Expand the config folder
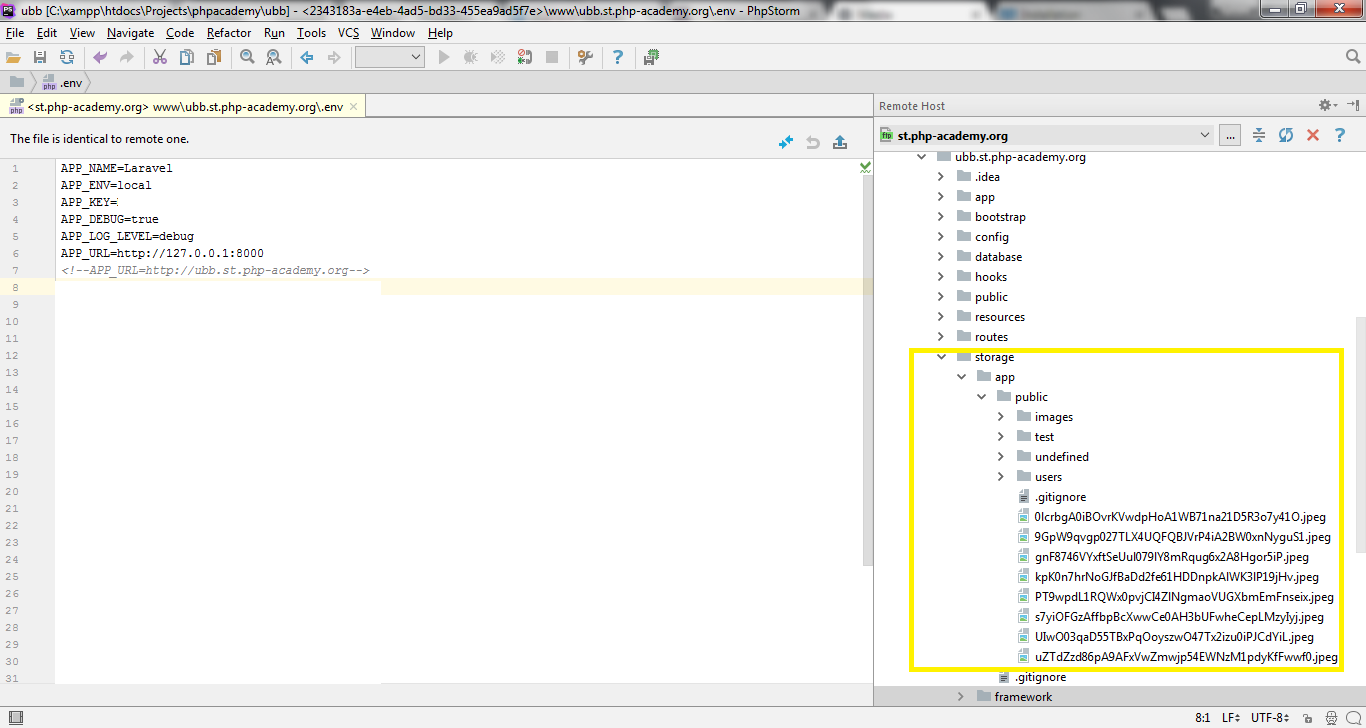 940,237
